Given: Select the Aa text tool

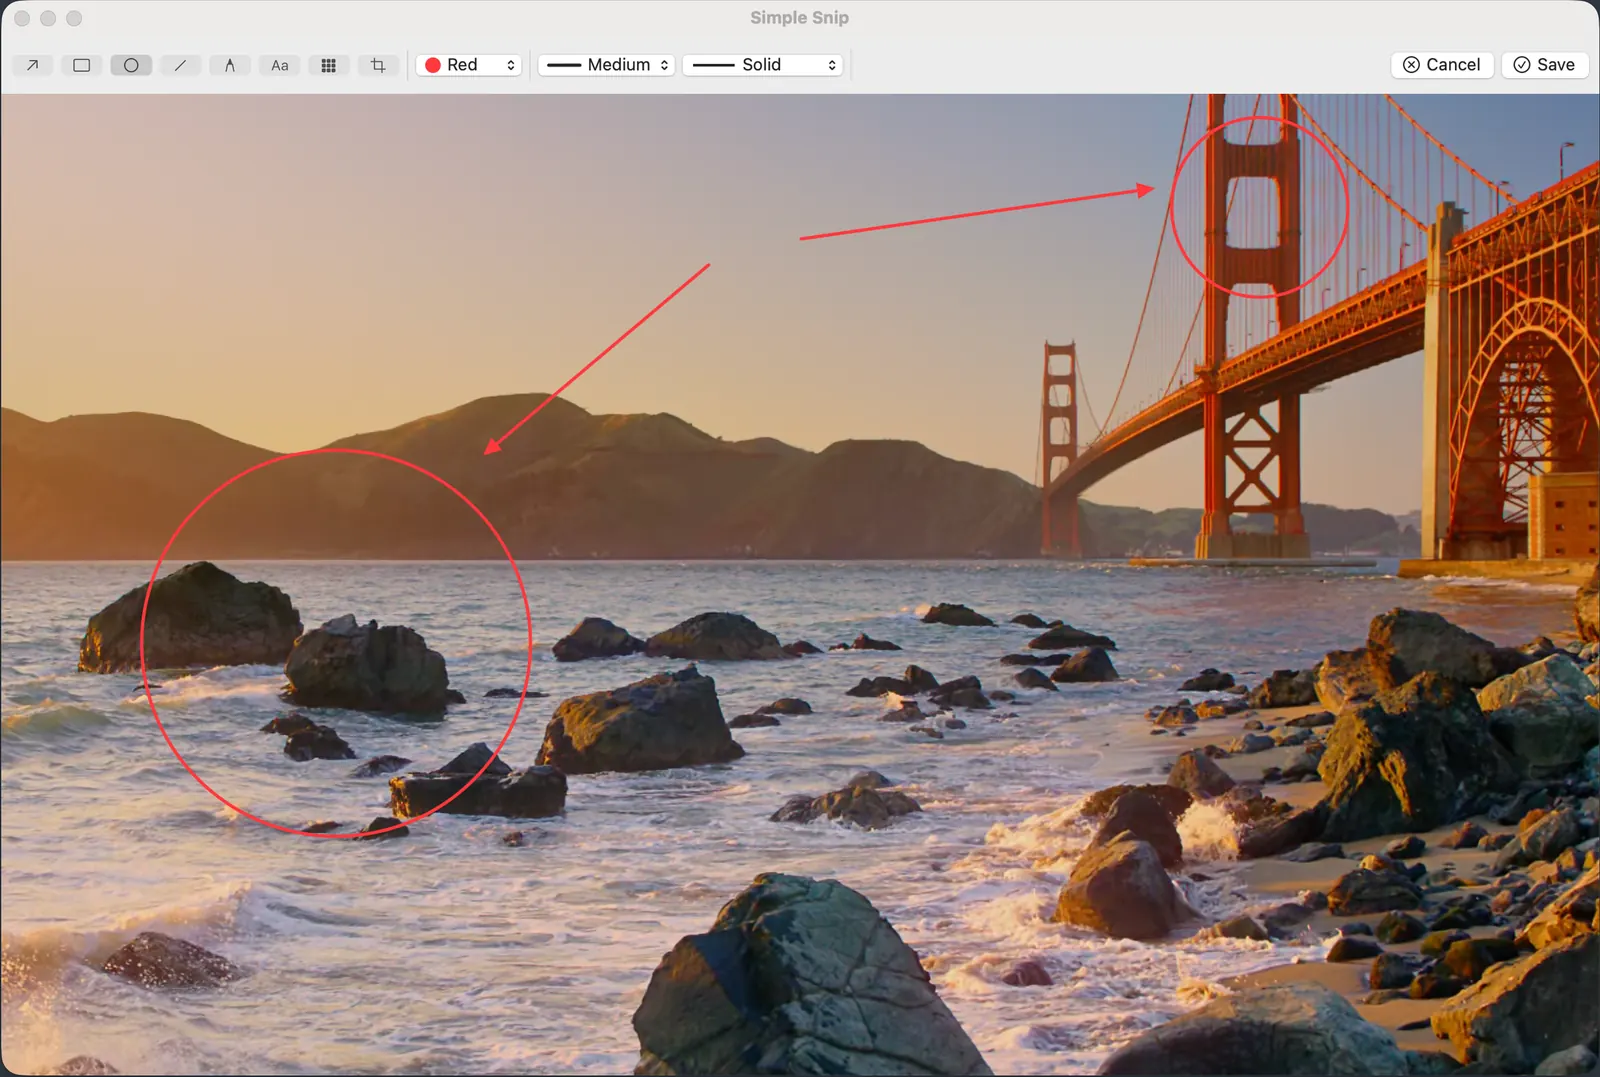Looking at the screenshot, I should click(280, 65).
